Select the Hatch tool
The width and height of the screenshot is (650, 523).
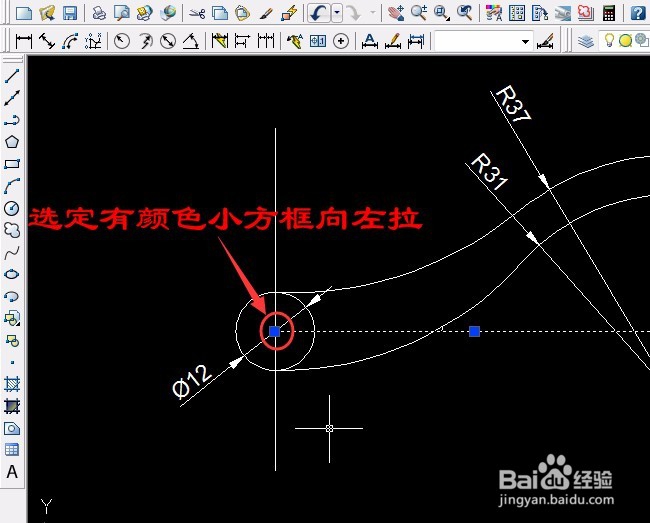coord(12,384)
